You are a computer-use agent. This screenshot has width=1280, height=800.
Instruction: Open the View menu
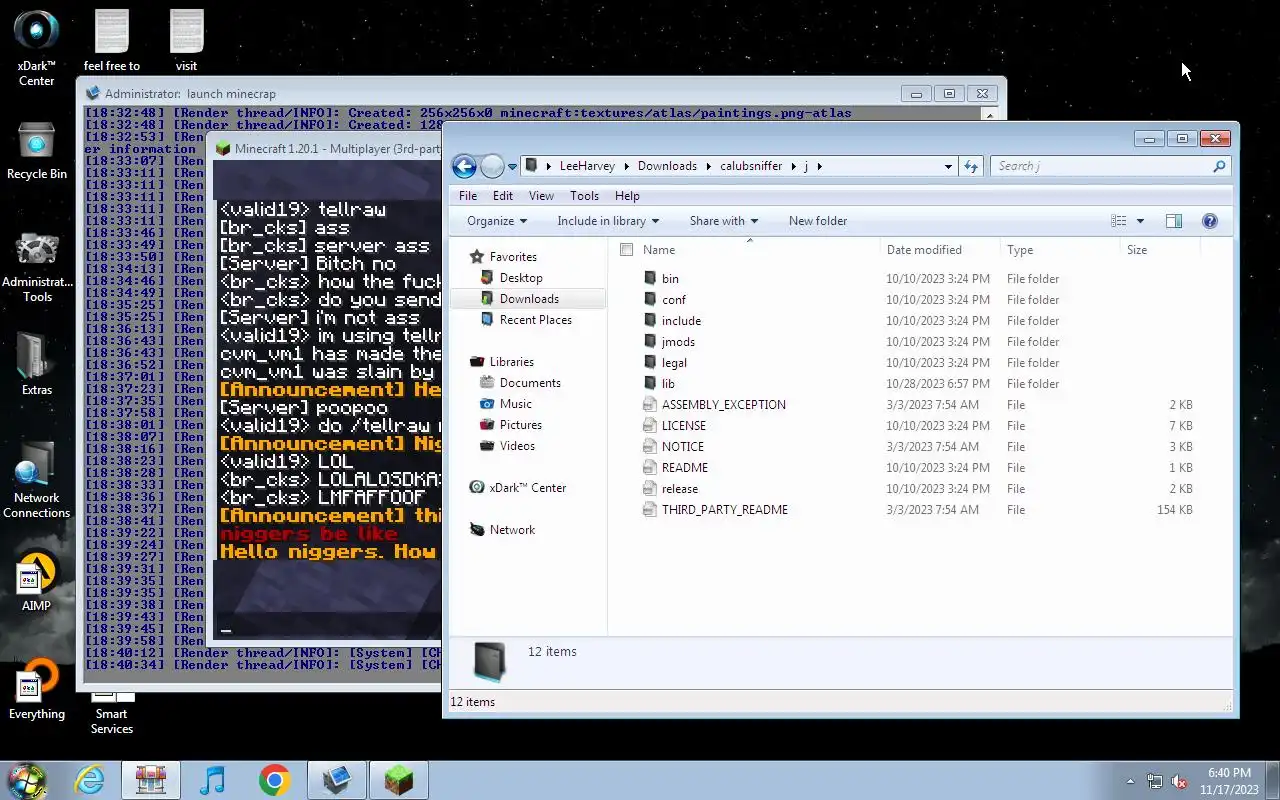click(541, 196)
